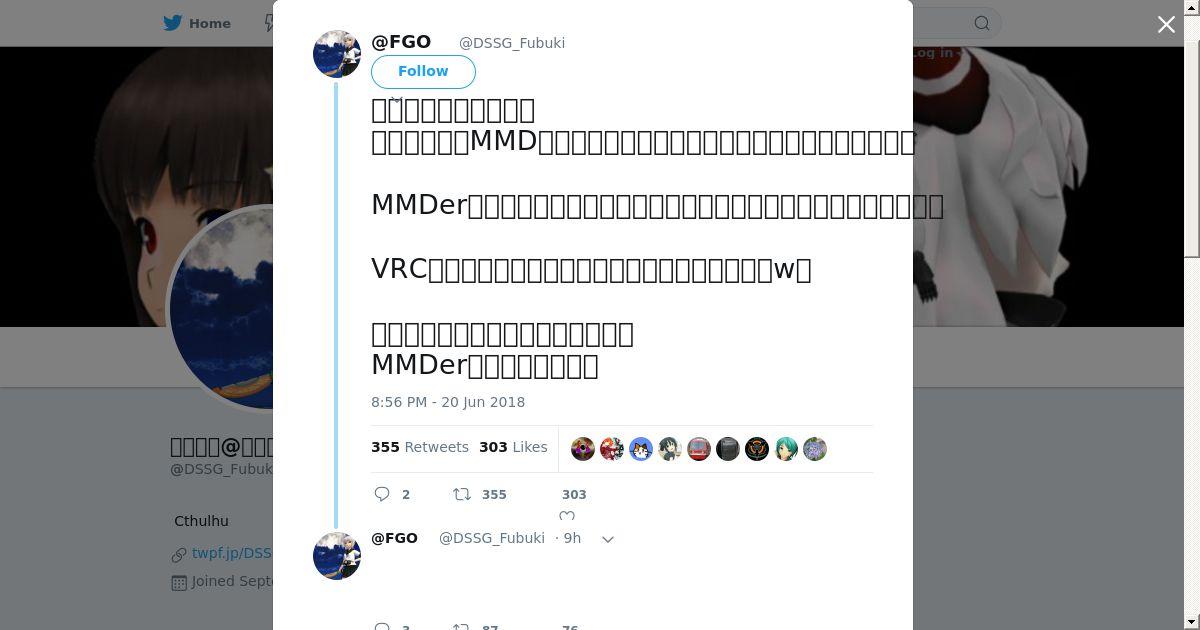Select the Home tab in top navigation
This screenshot has width=1200, height=630.
click(x=197, y=23)
